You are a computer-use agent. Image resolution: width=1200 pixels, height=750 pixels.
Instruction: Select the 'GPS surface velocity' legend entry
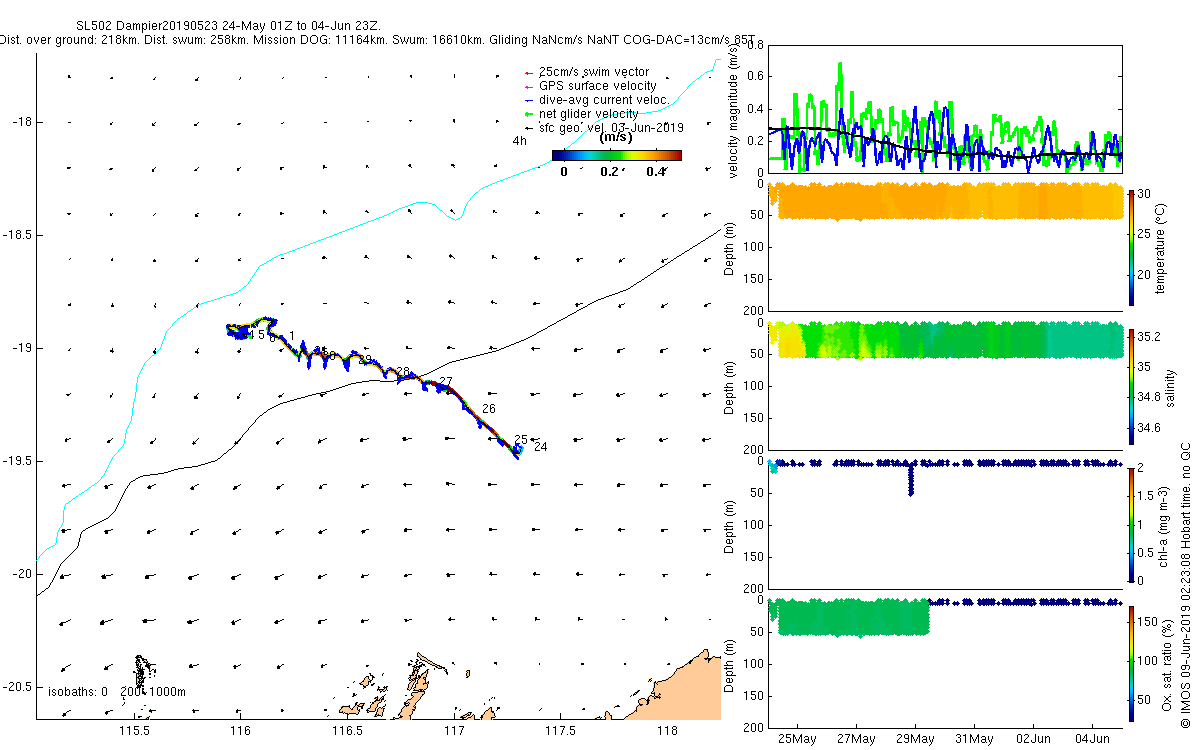[x=589, y=86]
